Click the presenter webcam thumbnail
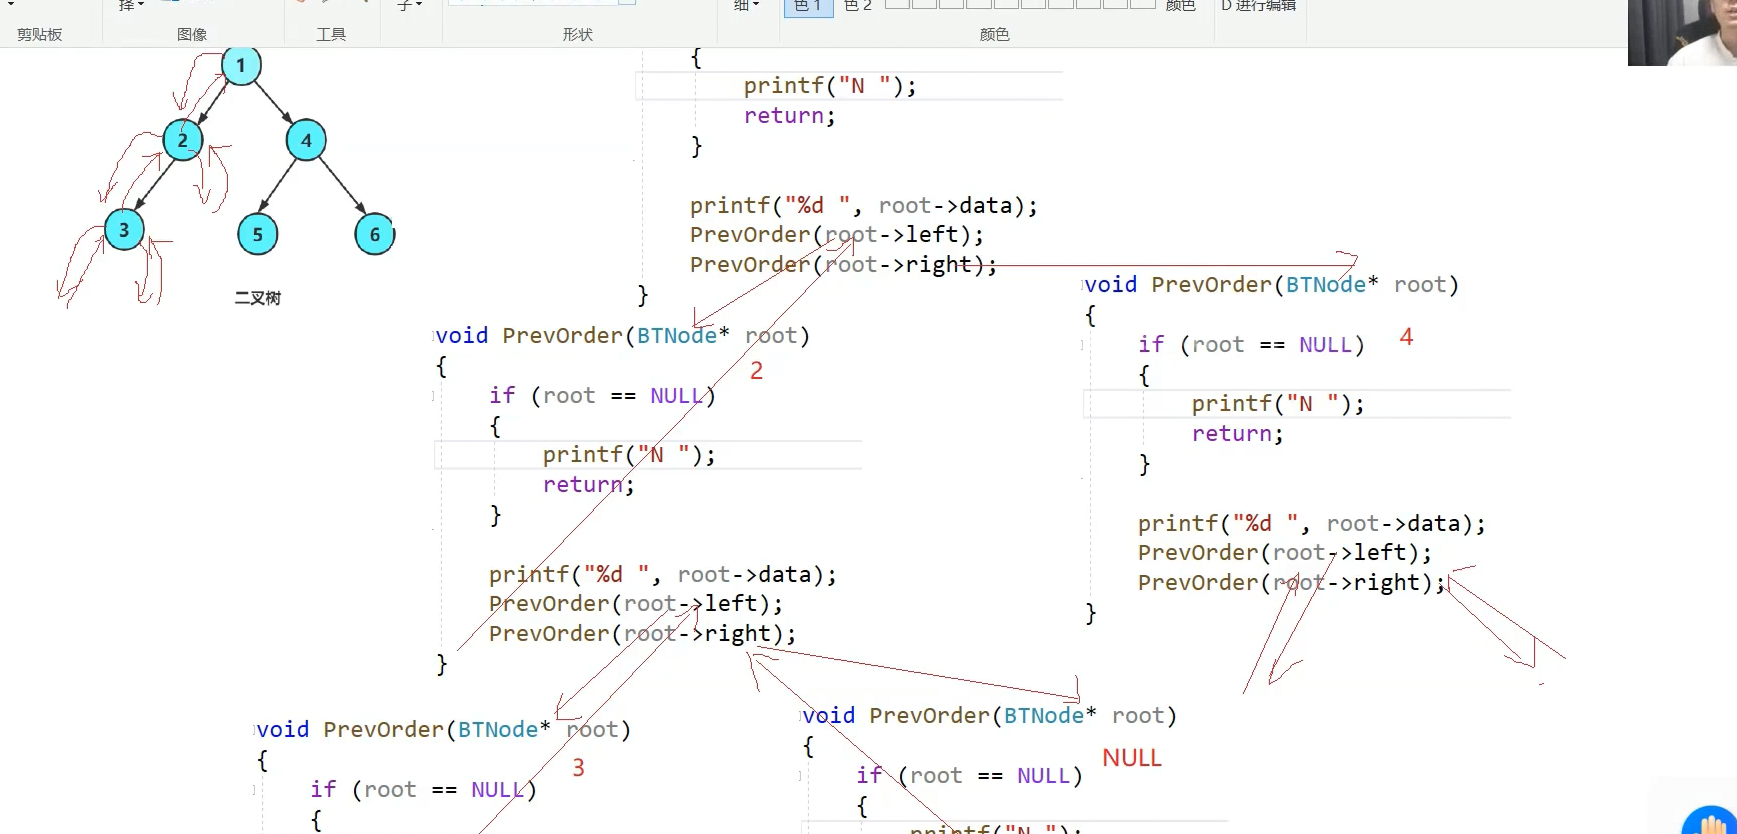Screen dimensions: 1737x834 coord(1682,32)
